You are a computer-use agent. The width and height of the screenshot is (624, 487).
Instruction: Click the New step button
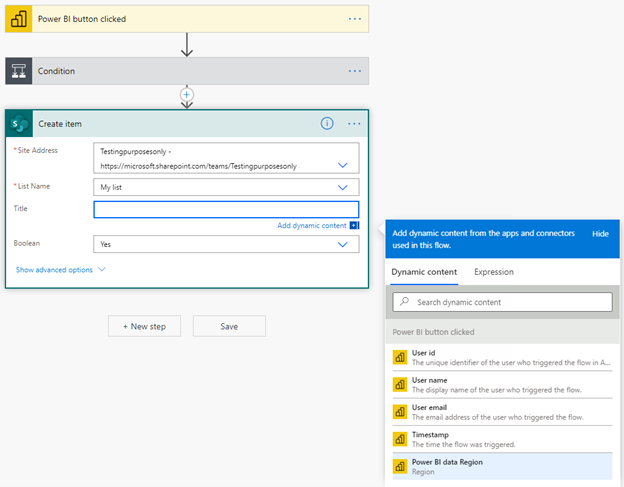point(144,326)
